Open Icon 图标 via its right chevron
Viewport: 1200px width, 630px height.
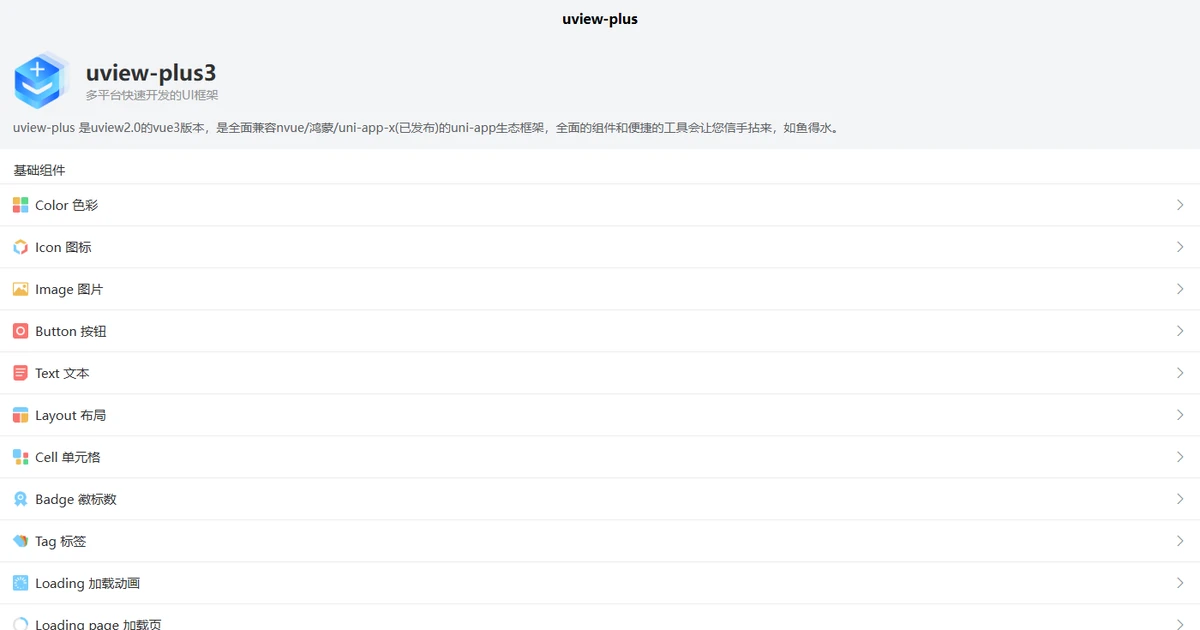click(1180, 247)
